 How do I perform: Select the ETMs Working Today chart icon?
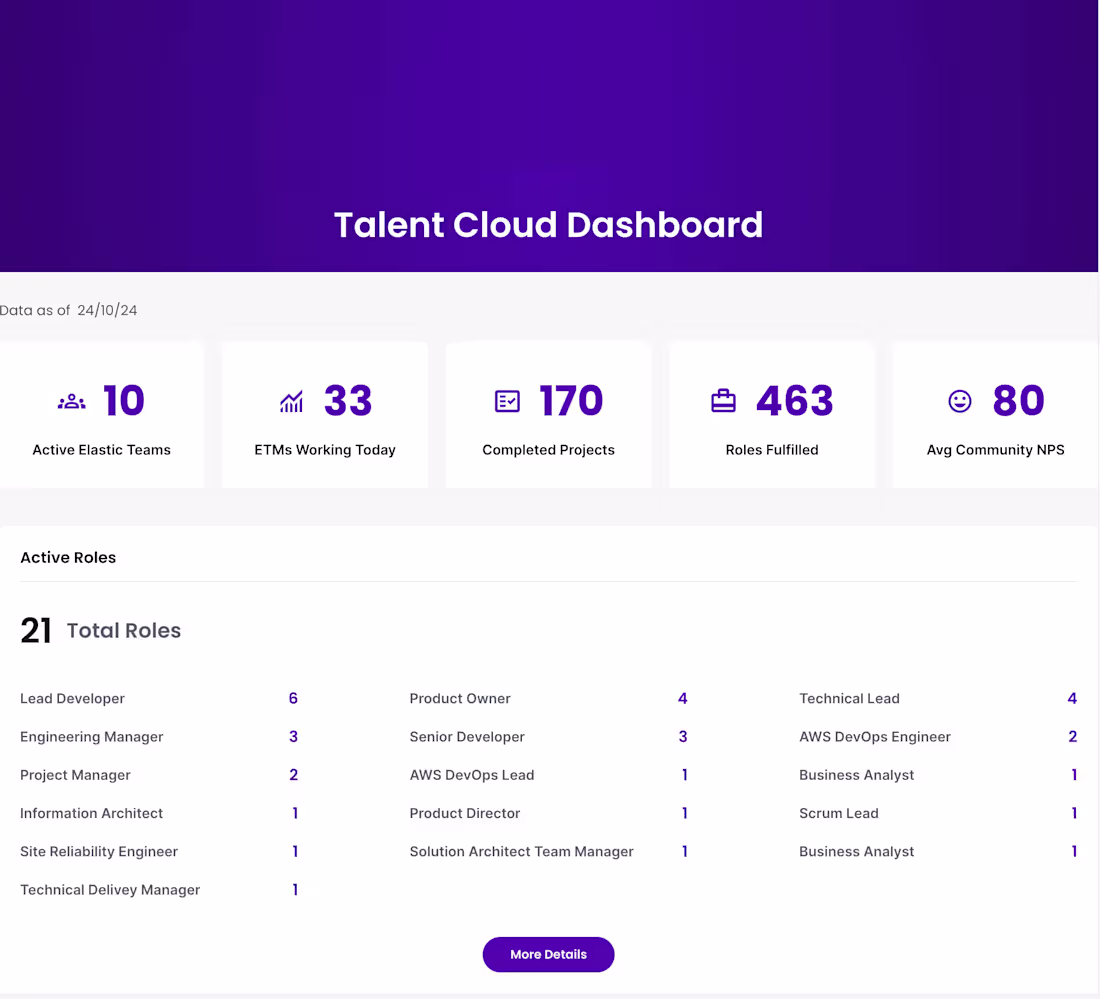tap(290, 400)
